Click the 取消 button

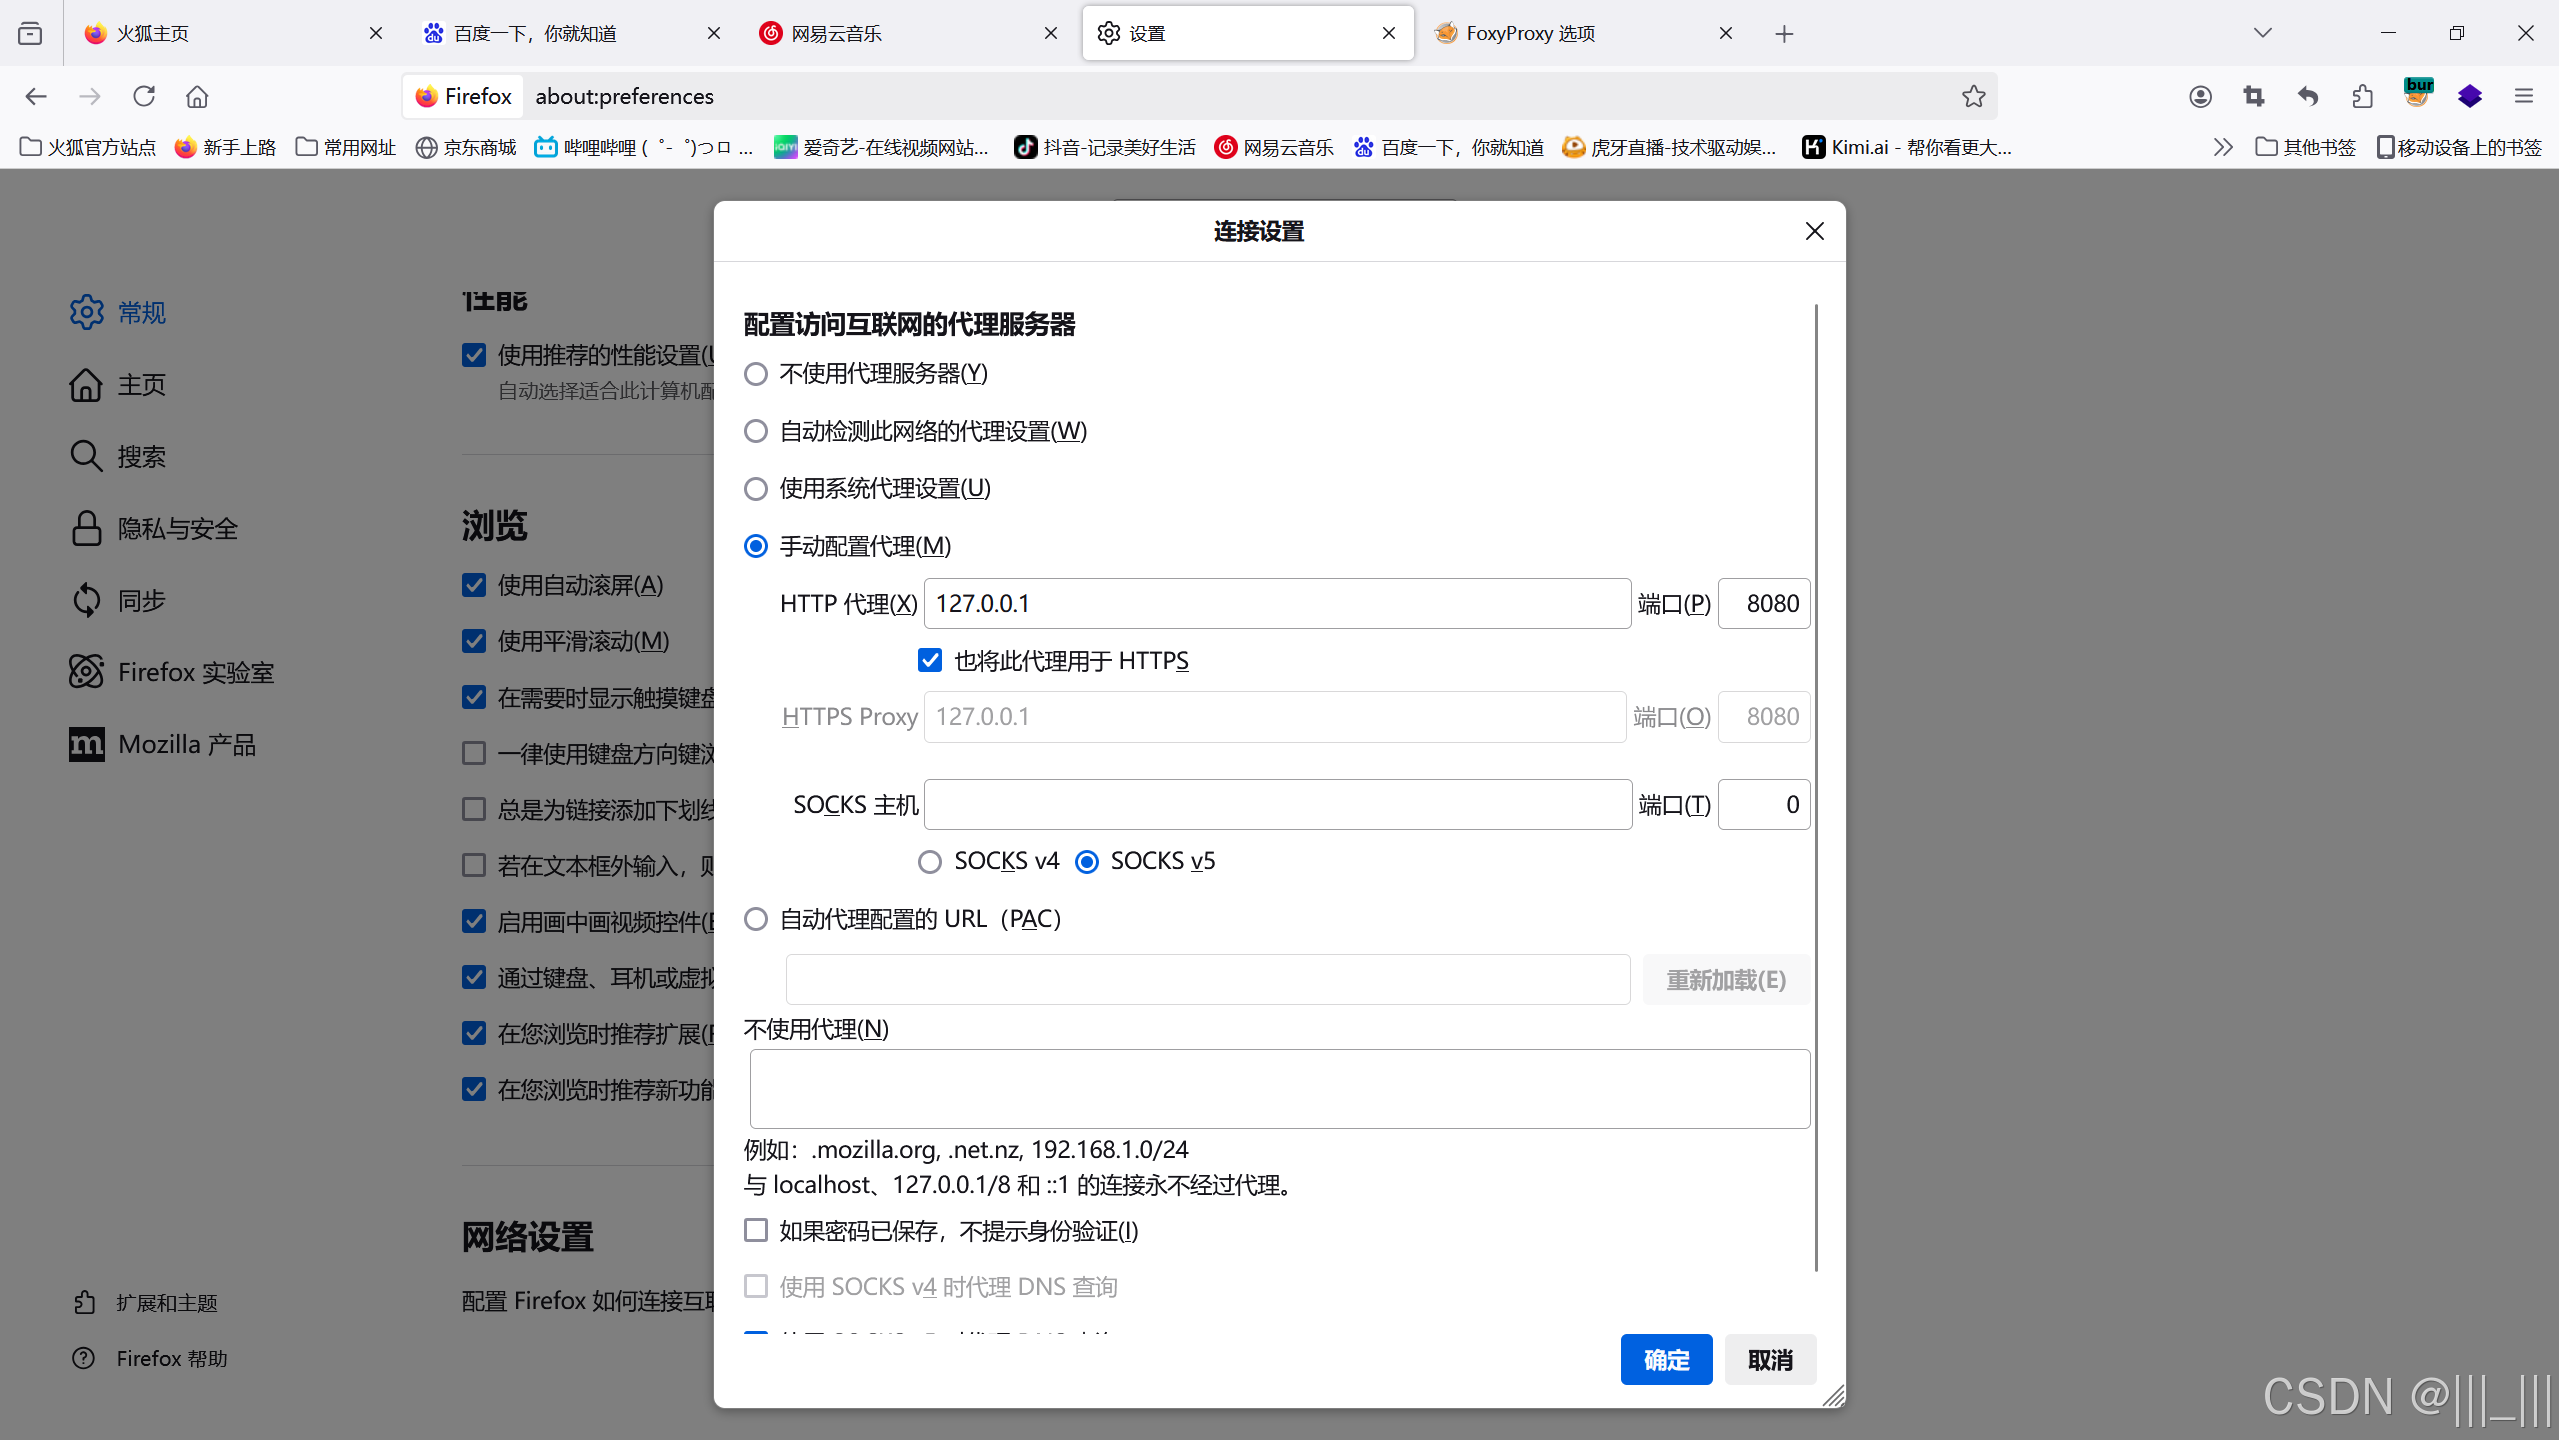pyautogui.click(x=1770, y=1359)
